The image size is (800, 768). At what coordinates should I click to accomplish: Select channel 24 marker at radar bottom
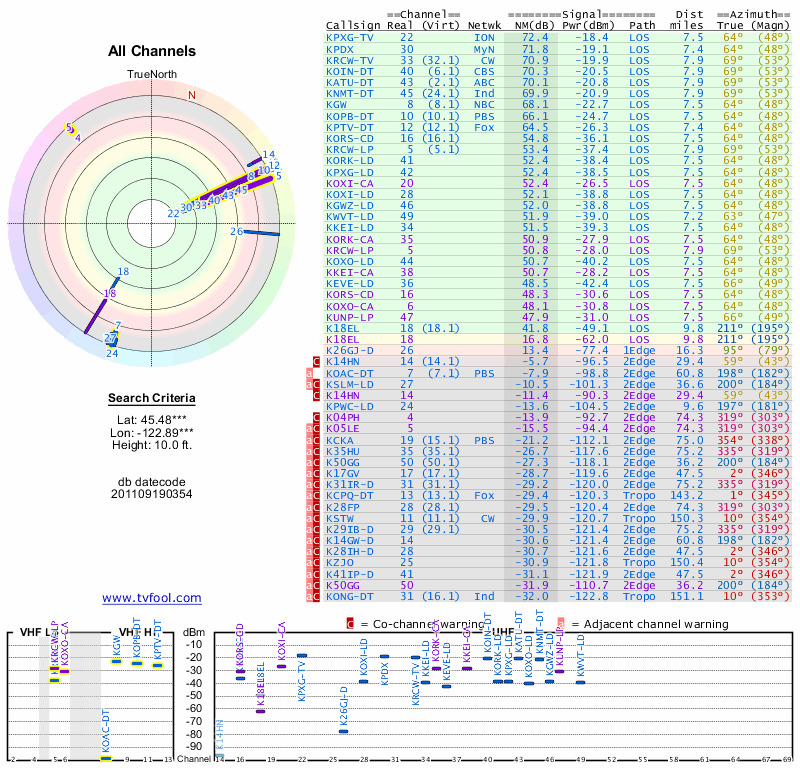pos(112,352)
